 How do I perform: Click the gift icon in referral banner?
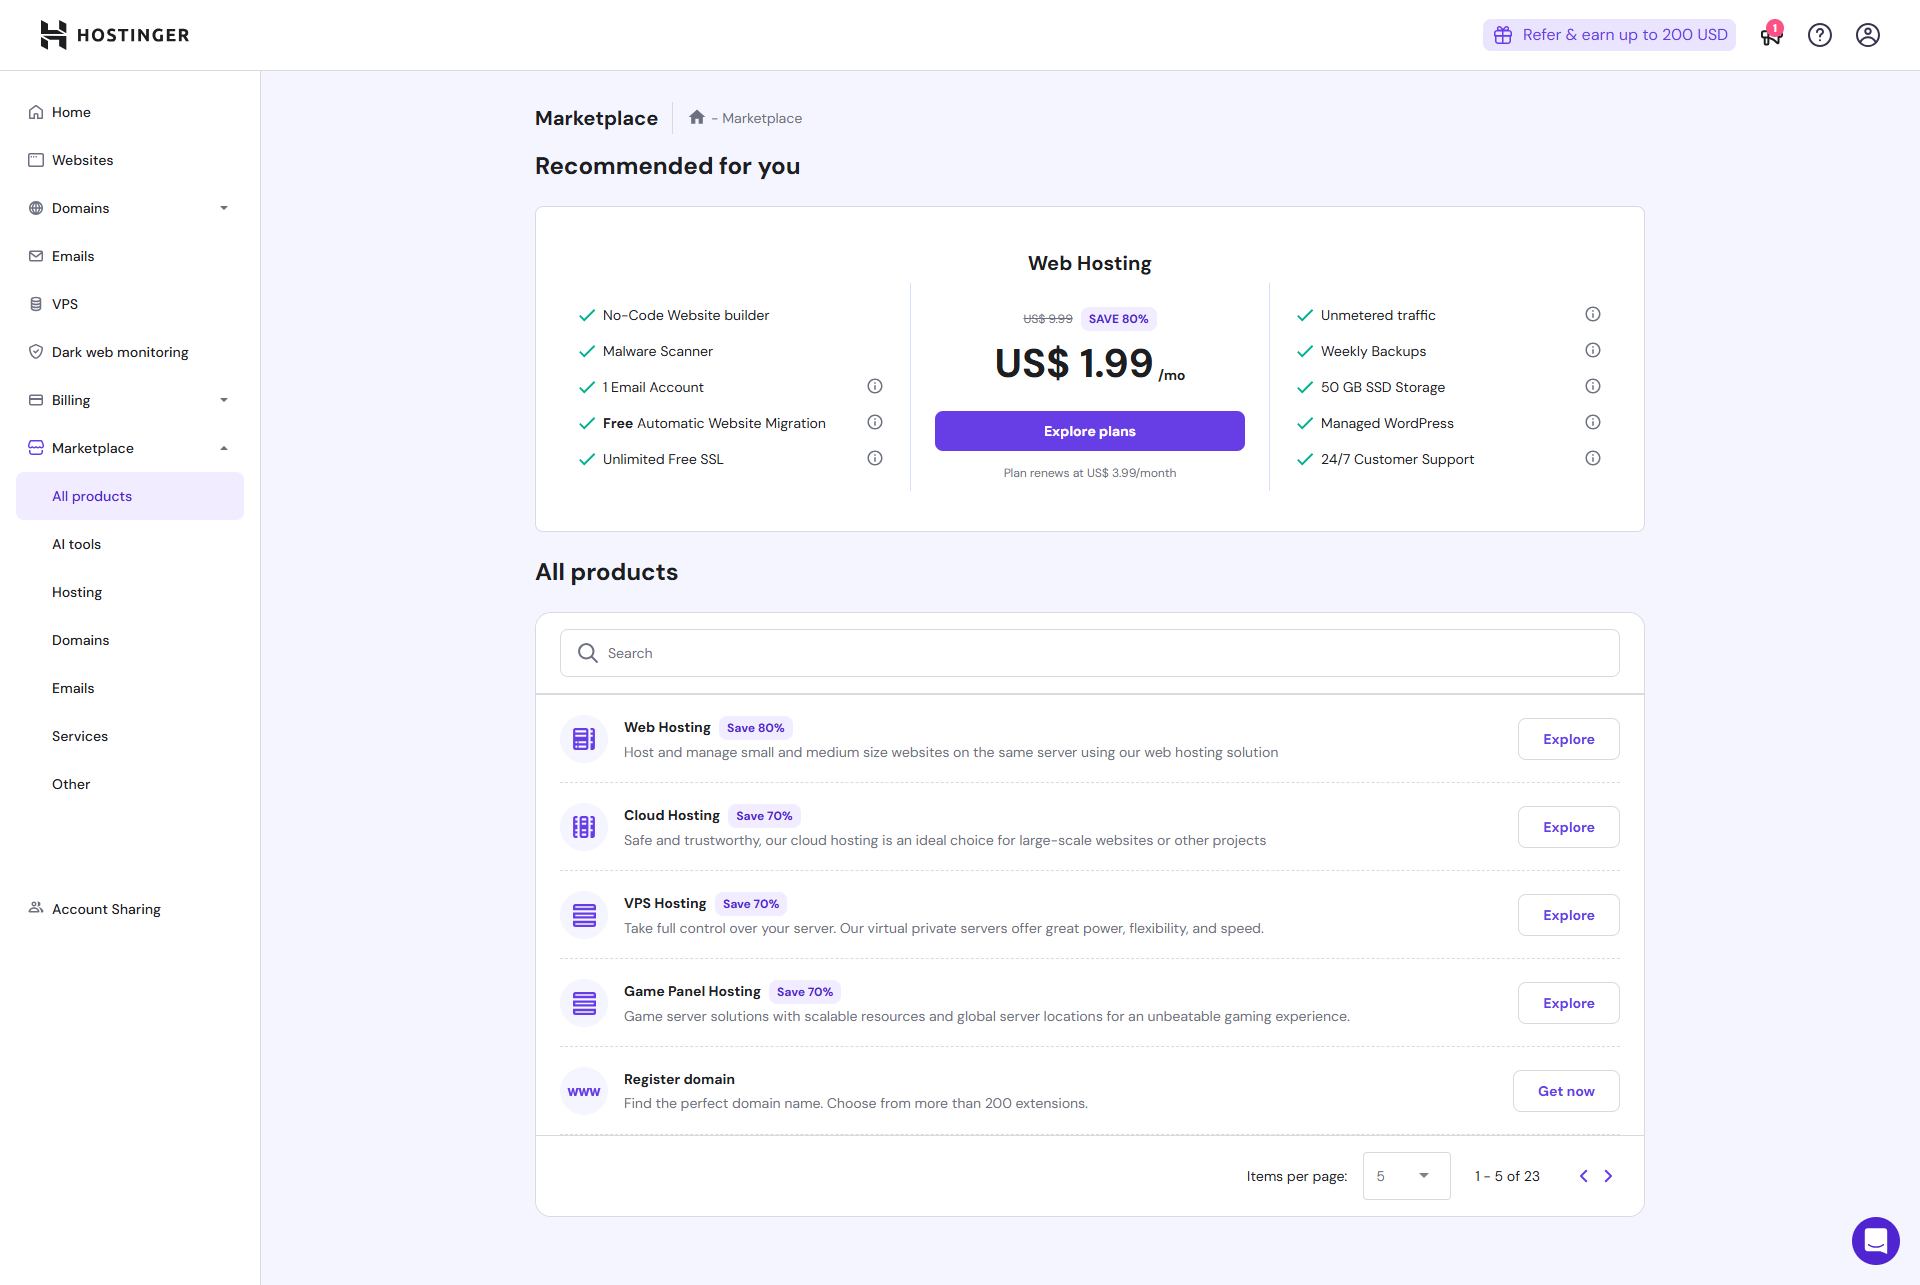click(x=1503, y=35)
